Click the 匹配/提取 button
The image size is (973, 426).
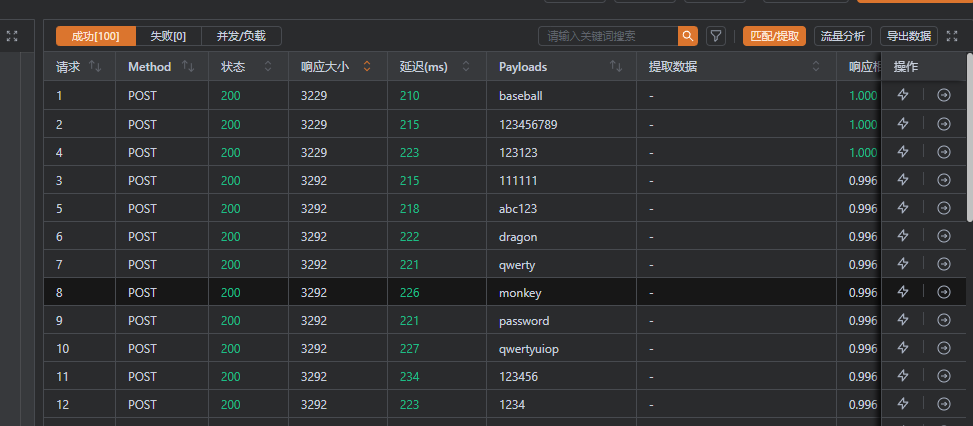click(x=775, y=36)
